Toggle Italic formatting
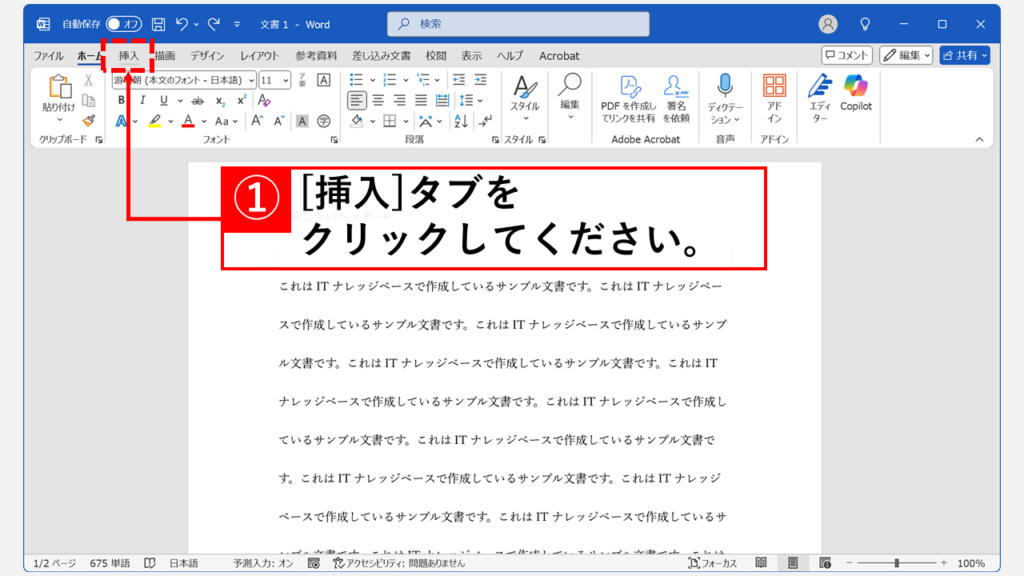1024x576 pixels. click(142, 100)
